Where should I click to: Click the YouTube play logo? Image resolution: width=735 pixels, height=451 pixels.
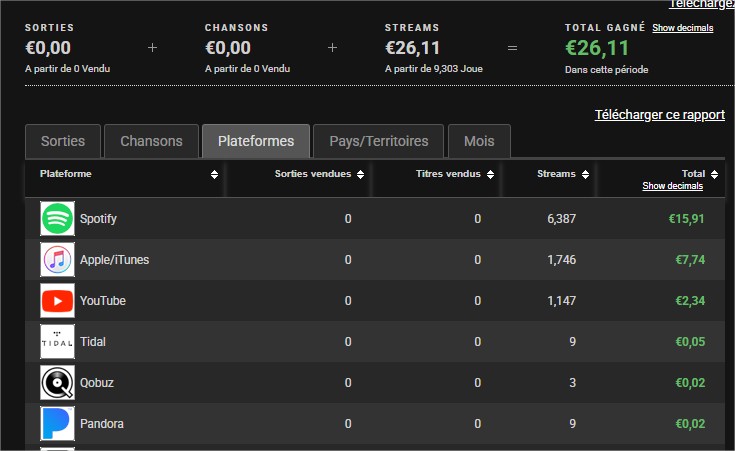pyautogui.click(x=57, y=301)
